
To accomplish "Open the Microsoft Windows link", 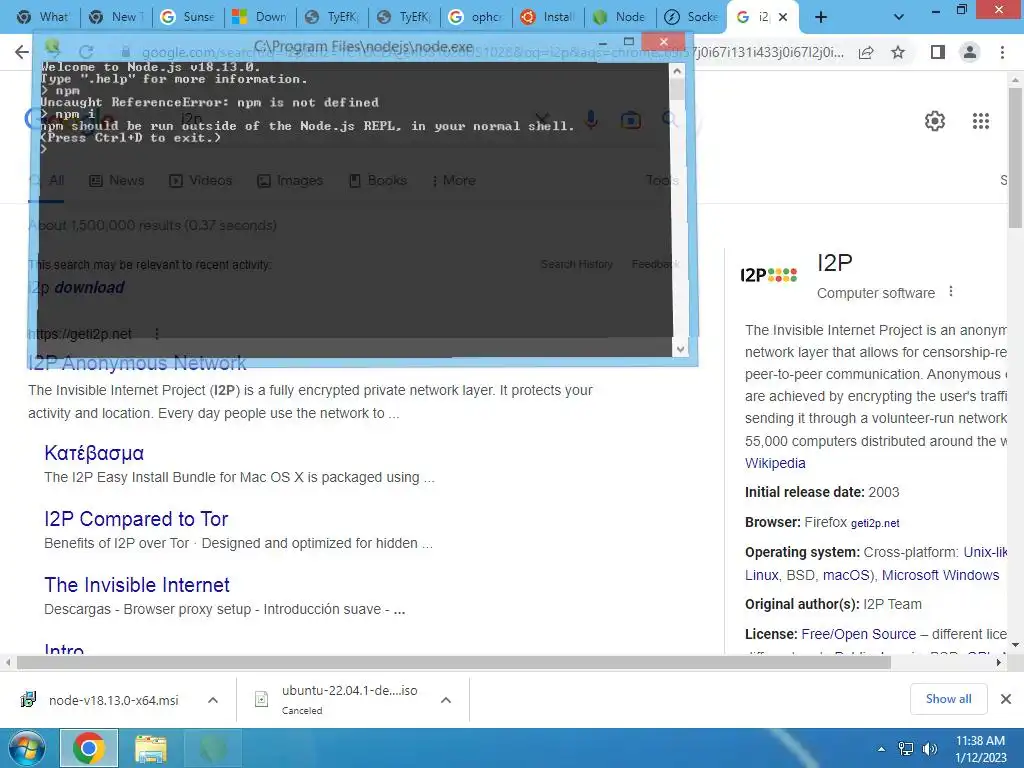I will [940, 575].
